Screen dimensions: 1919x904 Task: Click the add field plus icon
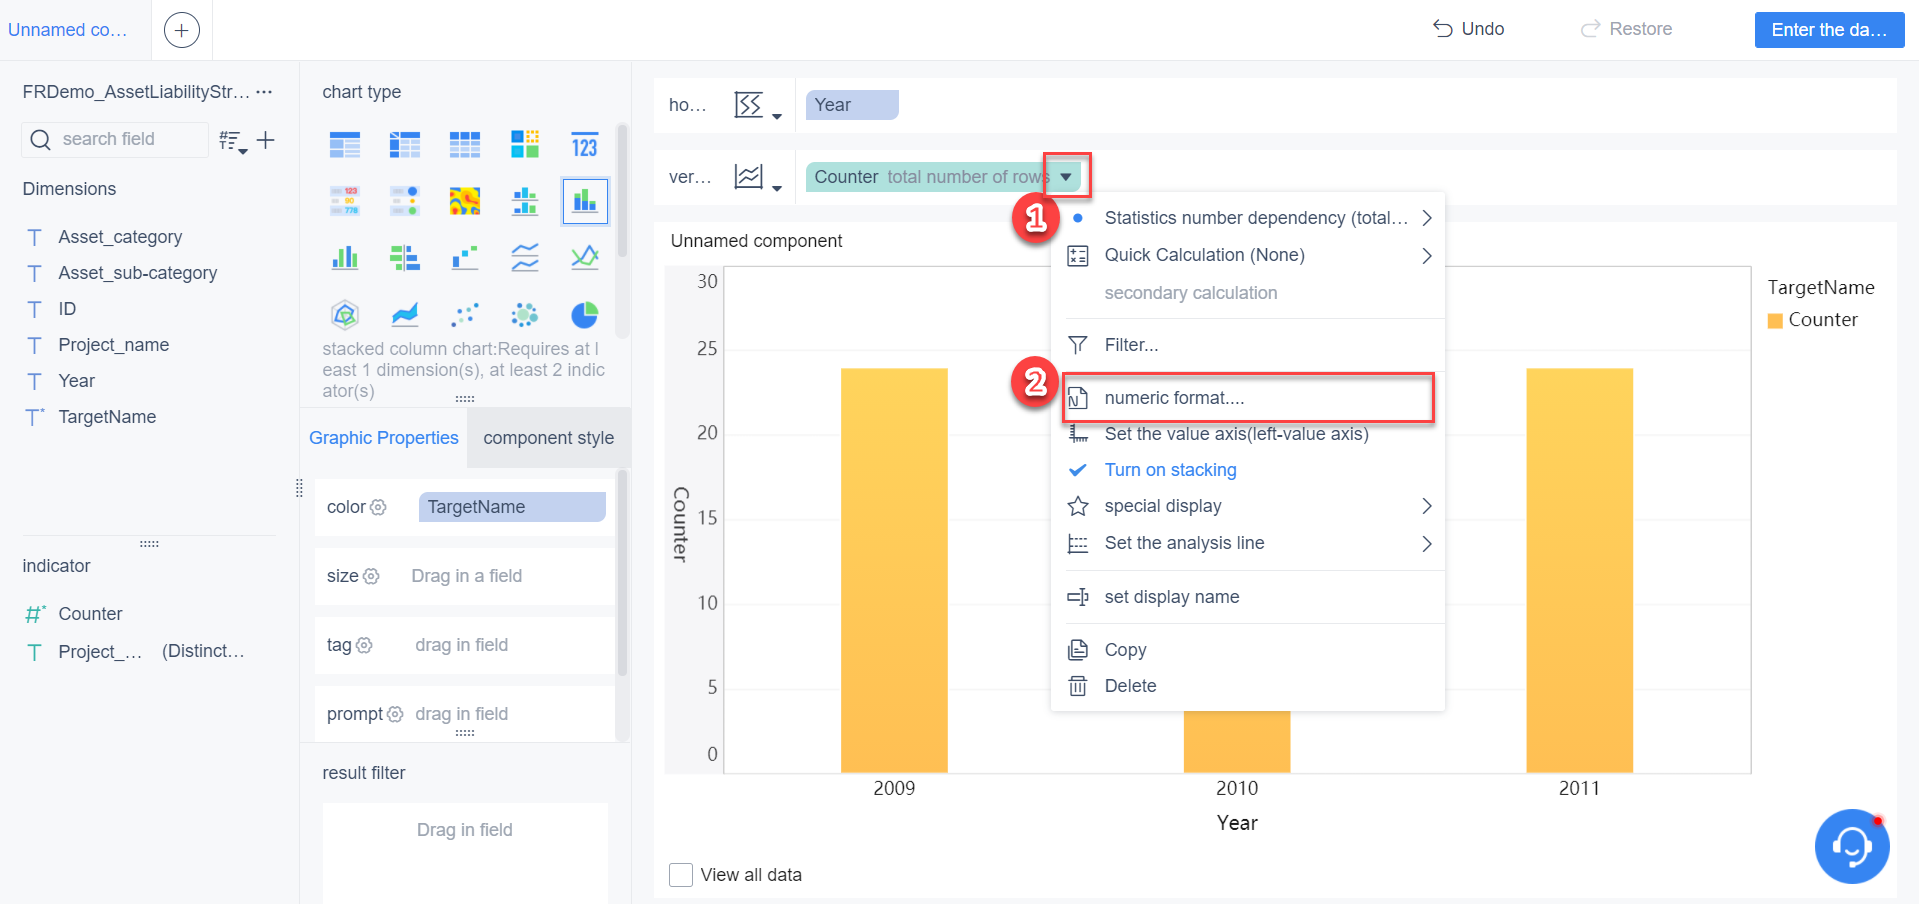pyautogui.click(x=266, y=140)
